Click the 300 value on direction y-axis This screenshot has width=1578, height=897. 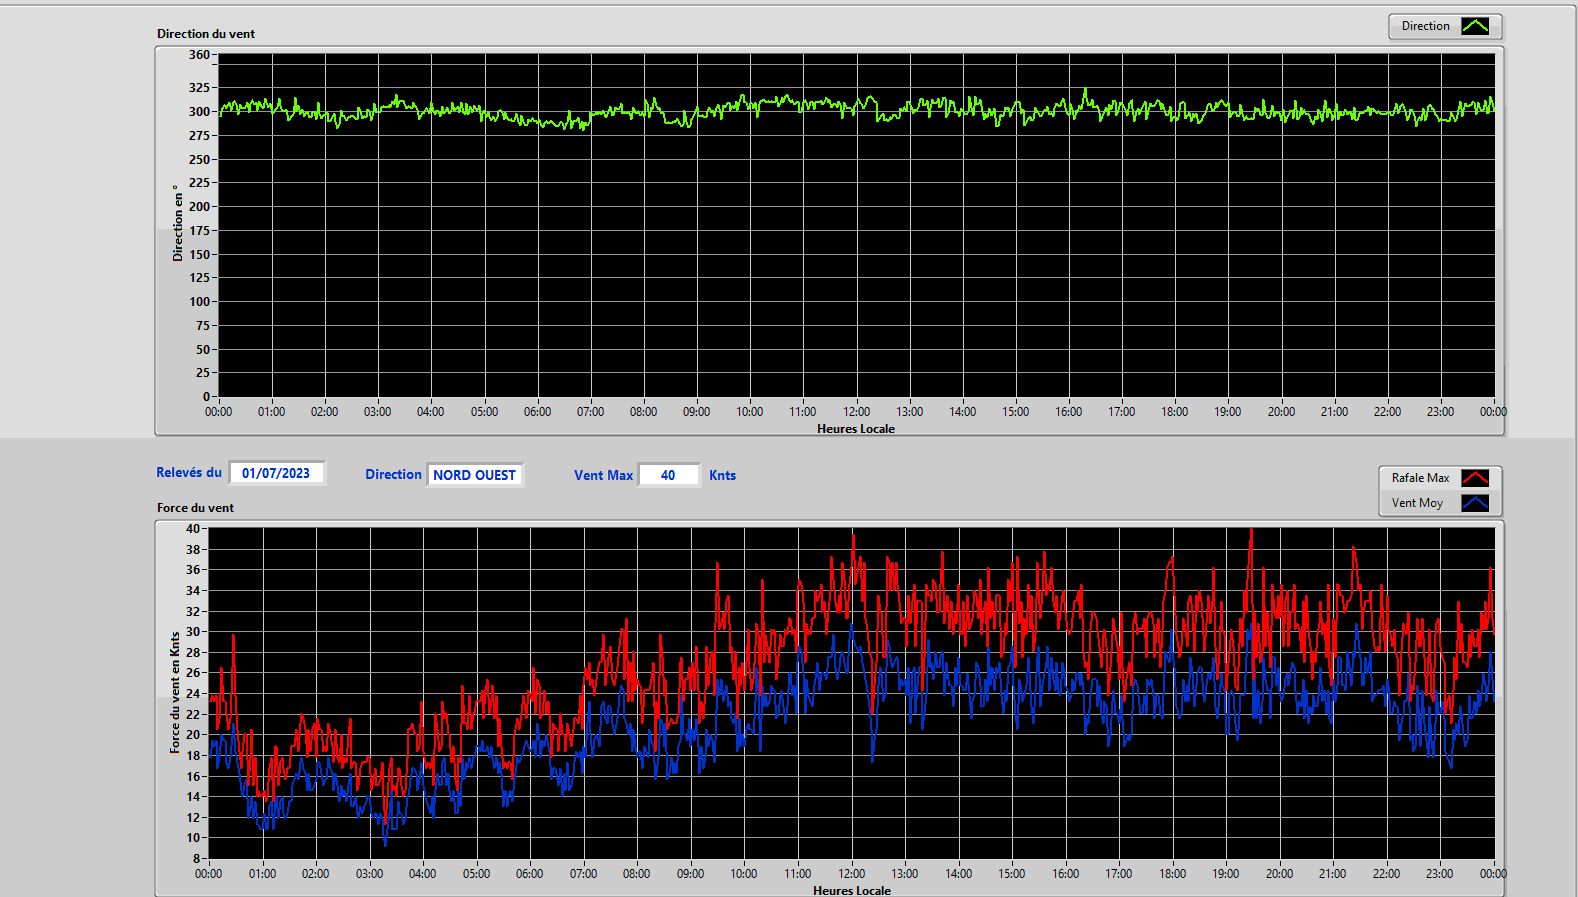tap(200, 112)
